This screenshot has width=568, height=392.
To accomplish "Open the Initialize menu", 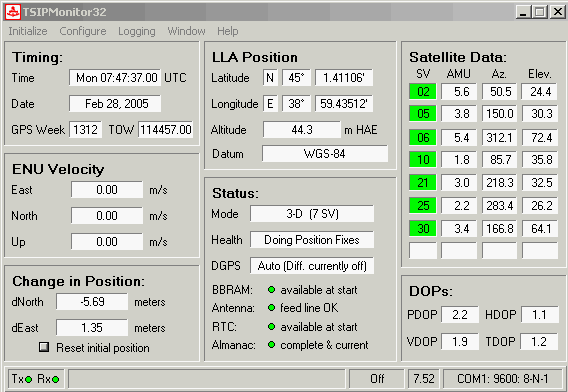I will (x=28, y=31).
